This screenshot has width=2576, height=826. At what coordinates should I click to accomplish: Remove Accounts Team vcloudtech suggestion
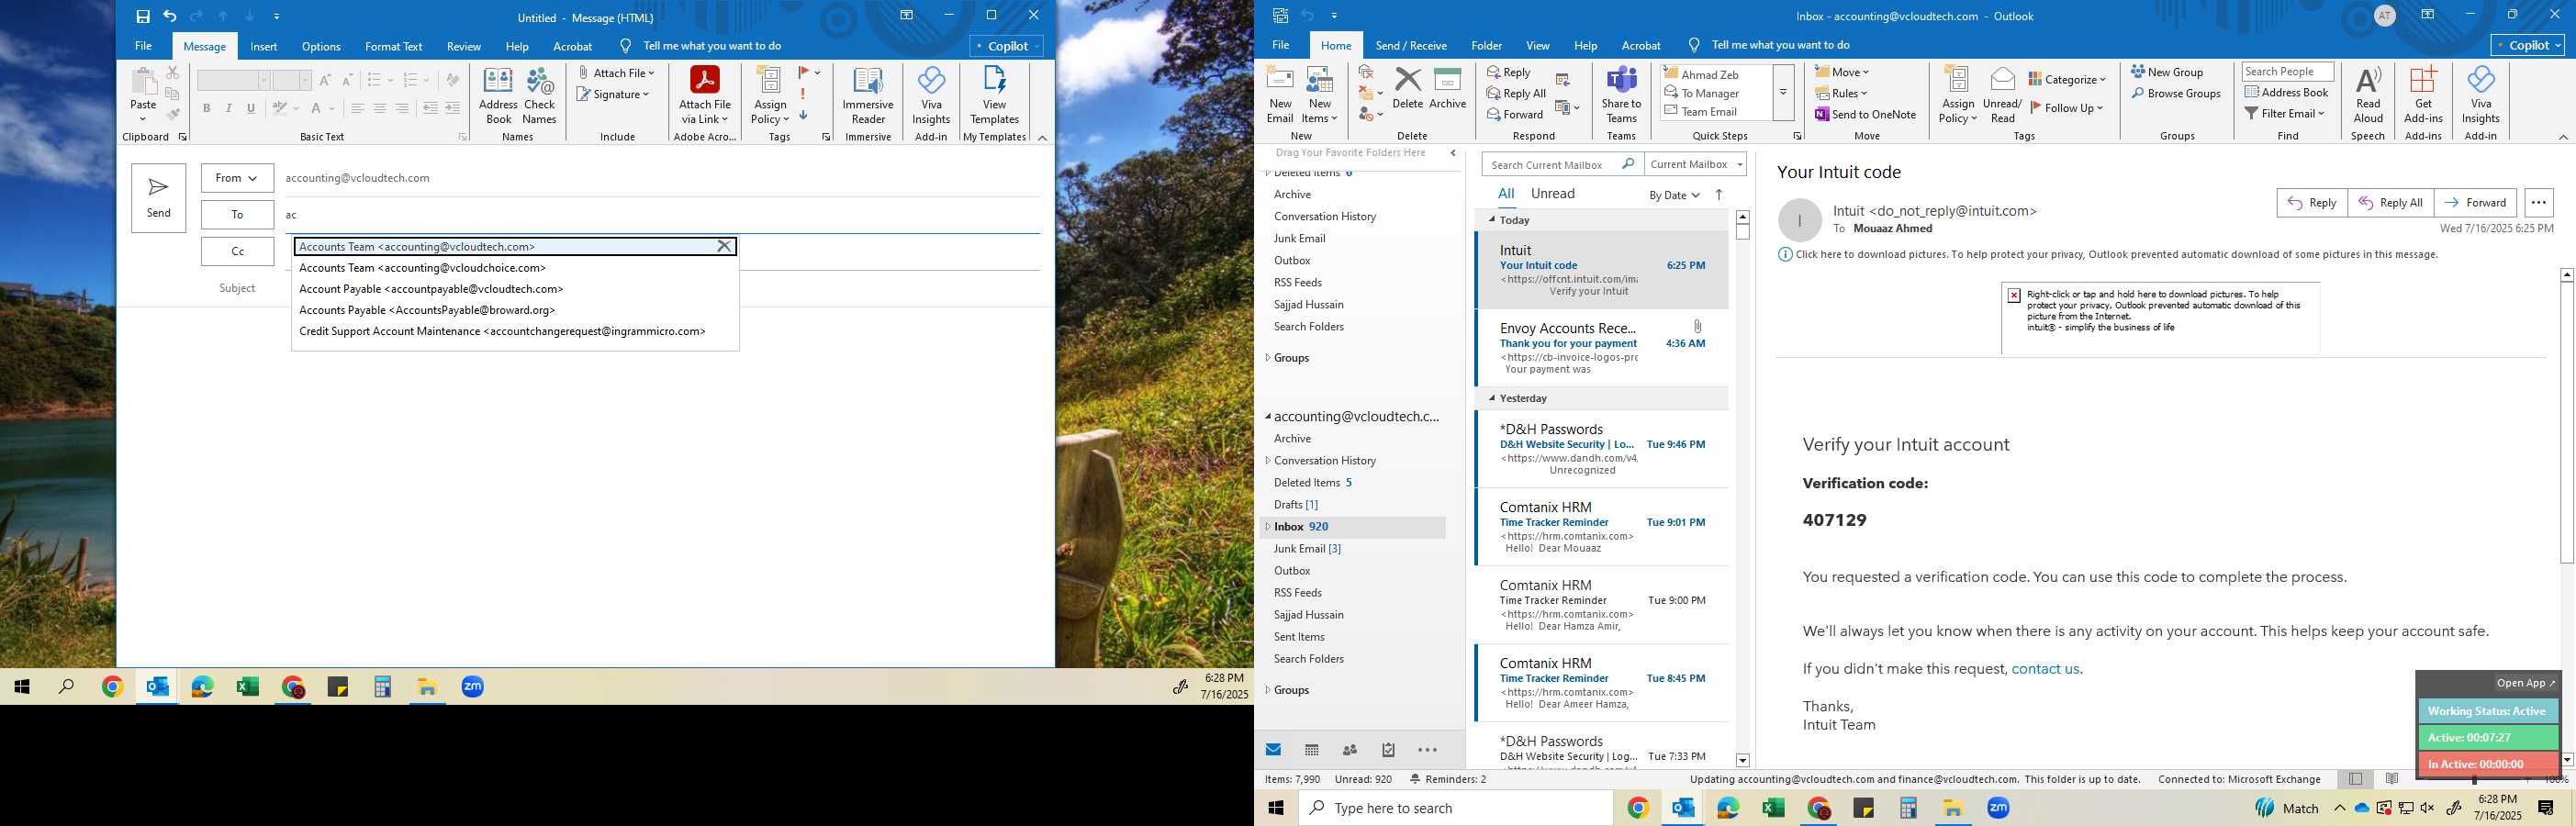(x=725, y=246)
